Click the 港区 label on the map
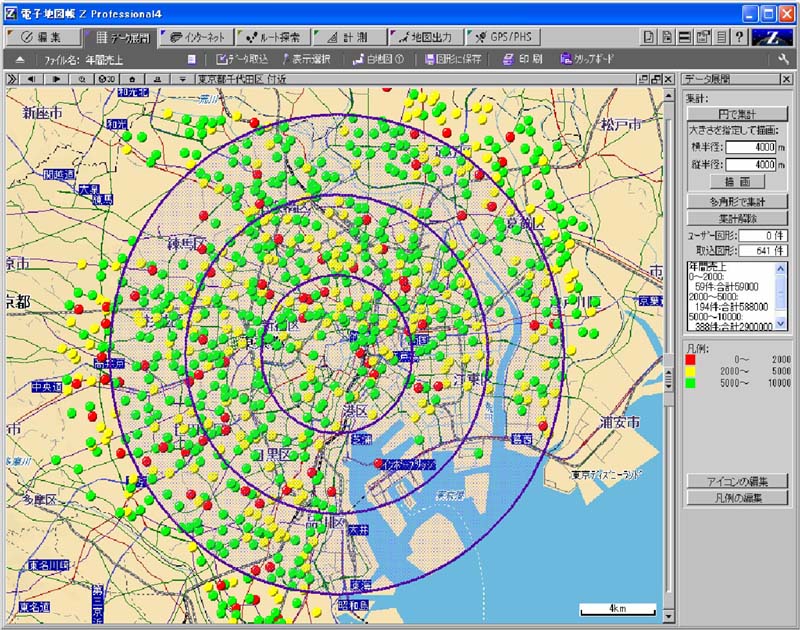The image size is (800, 630). pos(355,411)
